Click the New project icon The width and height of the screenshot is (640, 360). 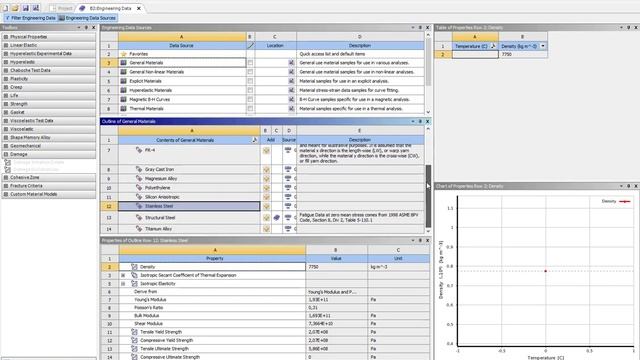pos(5,8)
